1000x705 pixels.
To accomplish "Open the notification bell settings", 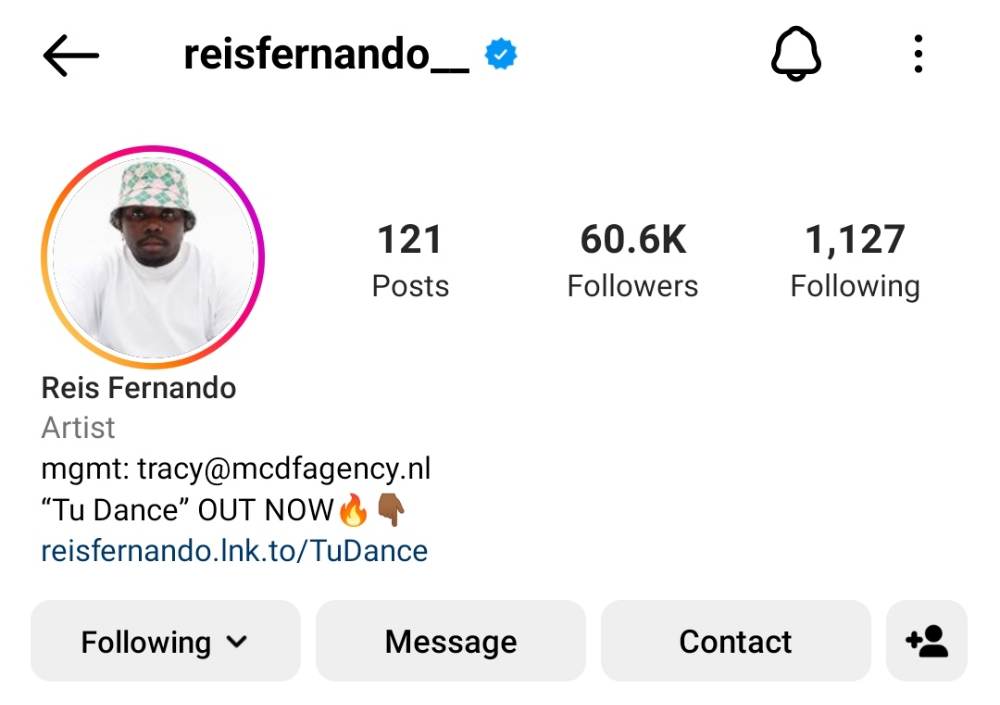I will point(796,54).
